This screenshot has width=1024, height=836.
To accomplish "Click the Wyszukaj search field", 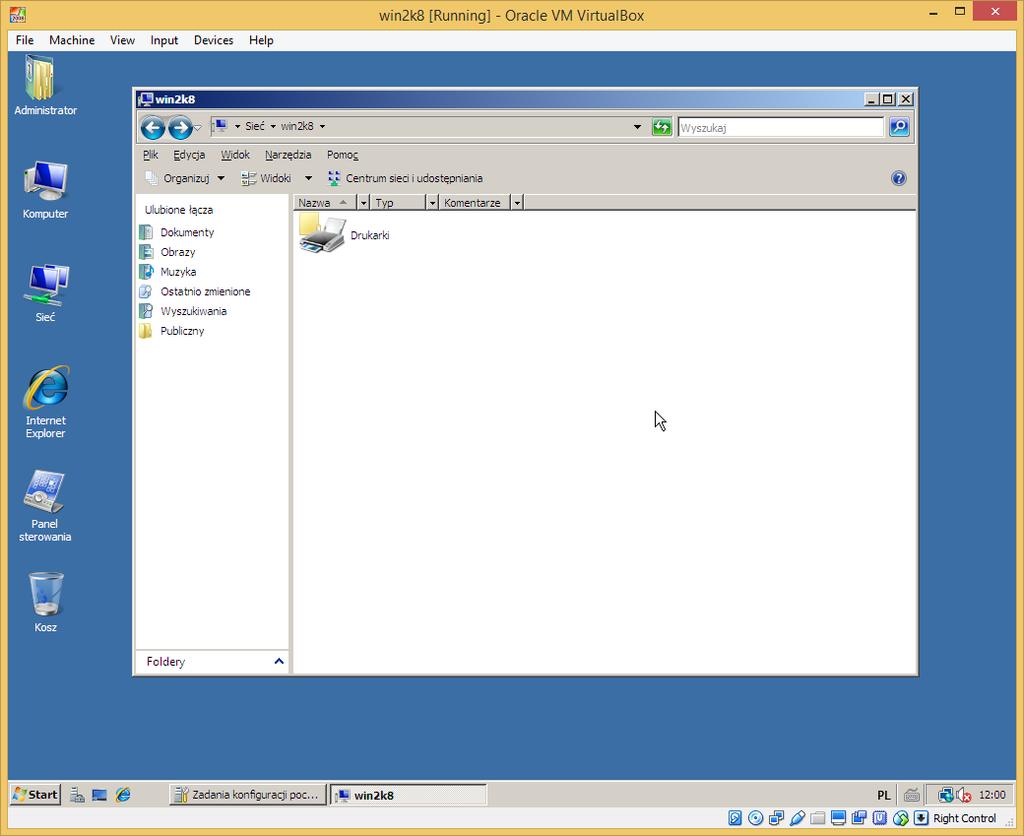I will pos(780,127).
